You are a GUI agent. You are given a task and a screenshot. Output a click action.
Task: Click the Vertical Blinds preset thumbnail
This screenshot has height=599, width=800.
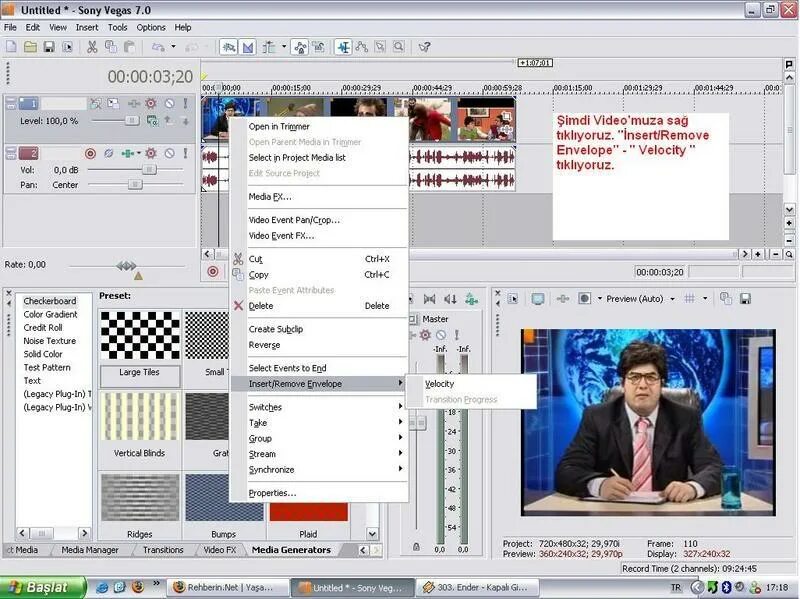(140, 417)
